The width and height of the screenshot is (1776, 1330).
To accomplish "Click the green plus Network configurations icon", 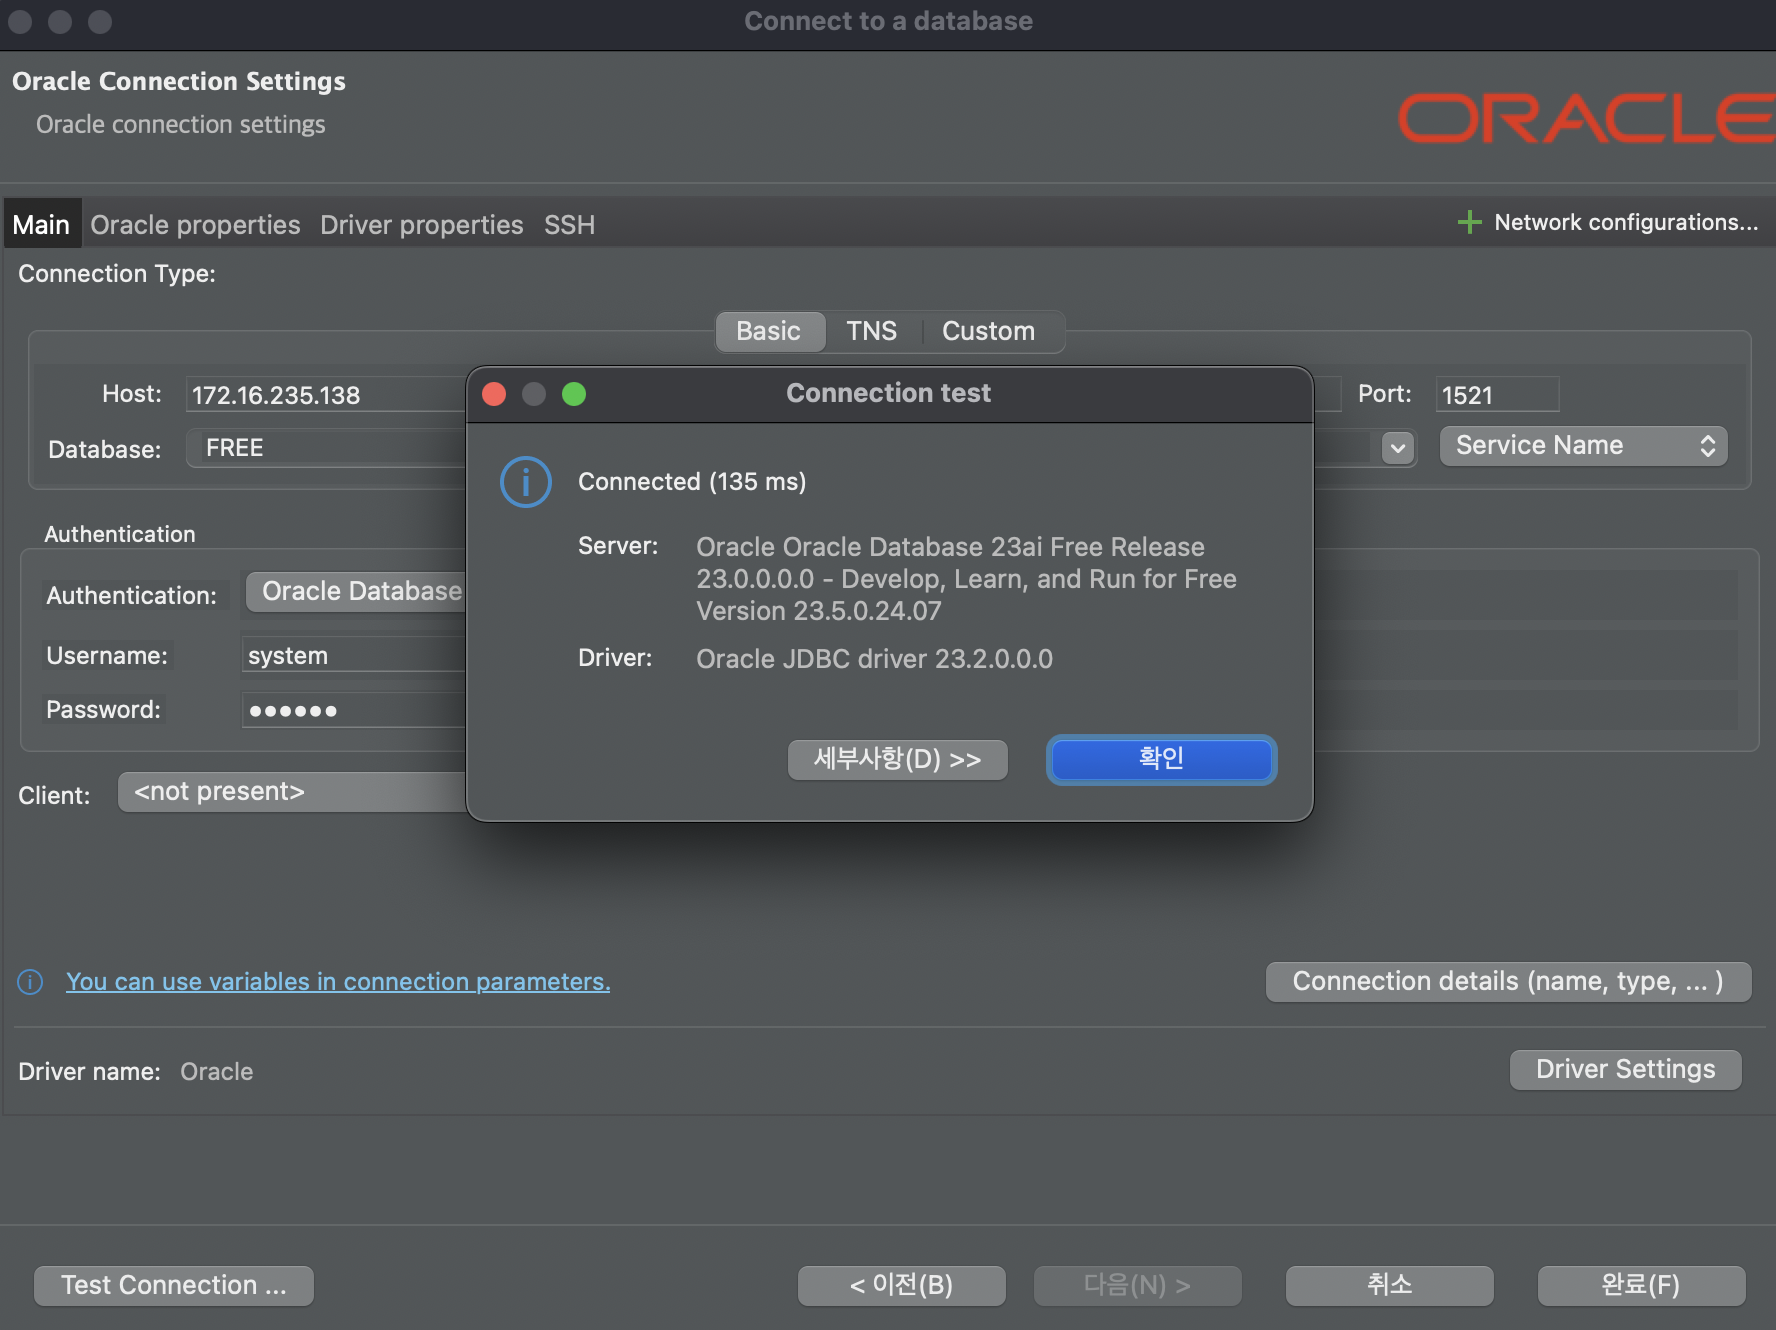I will pos(1469,222).
